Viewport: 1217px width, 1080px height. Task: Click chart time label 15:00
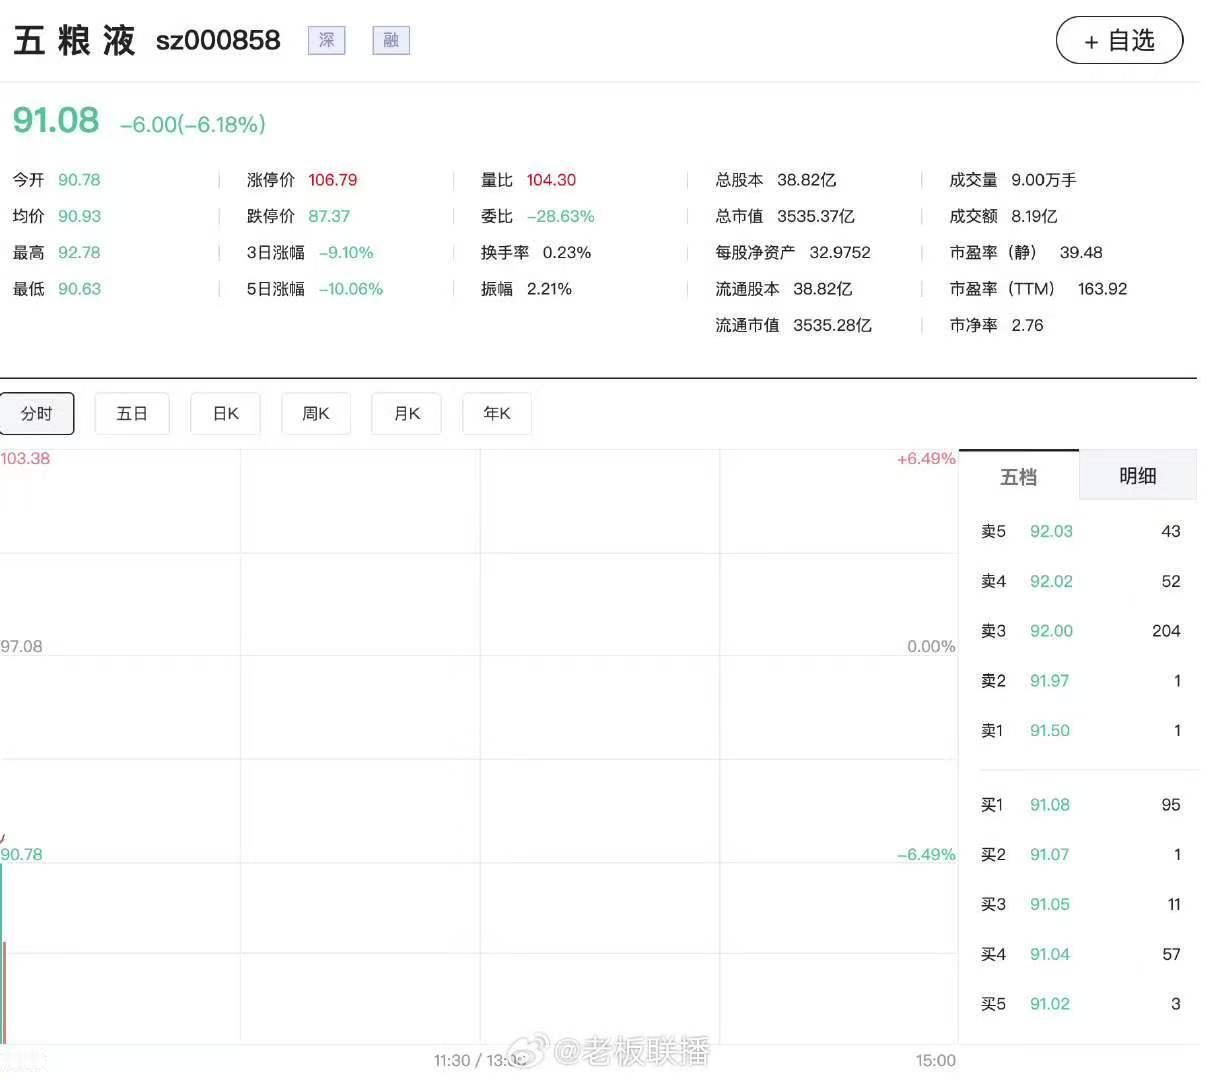935,1060
